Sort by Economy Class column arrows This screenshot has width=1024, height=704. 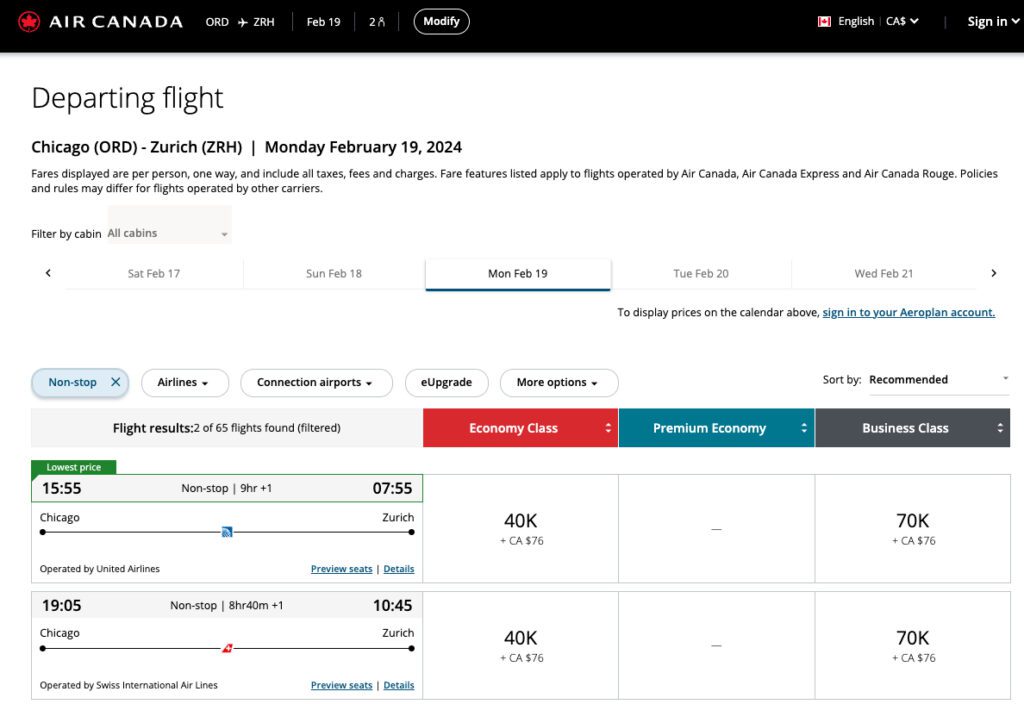[x=608, y=428]
